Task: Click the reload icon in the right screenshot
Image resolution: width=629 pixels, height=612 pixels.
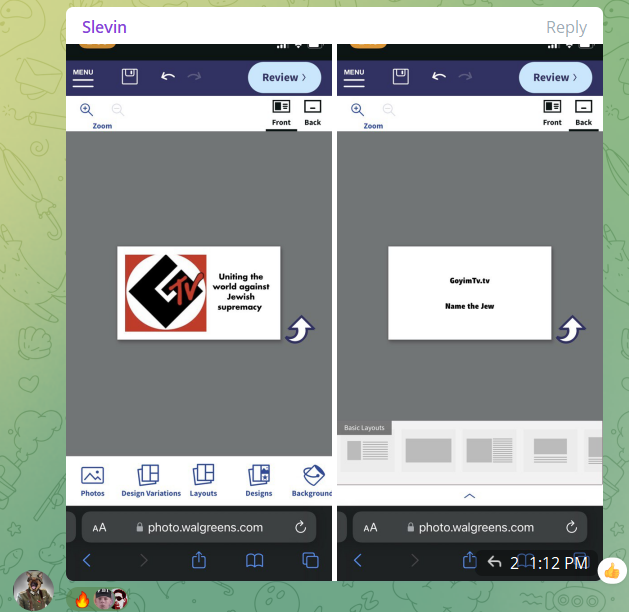Action: (572, 527)
